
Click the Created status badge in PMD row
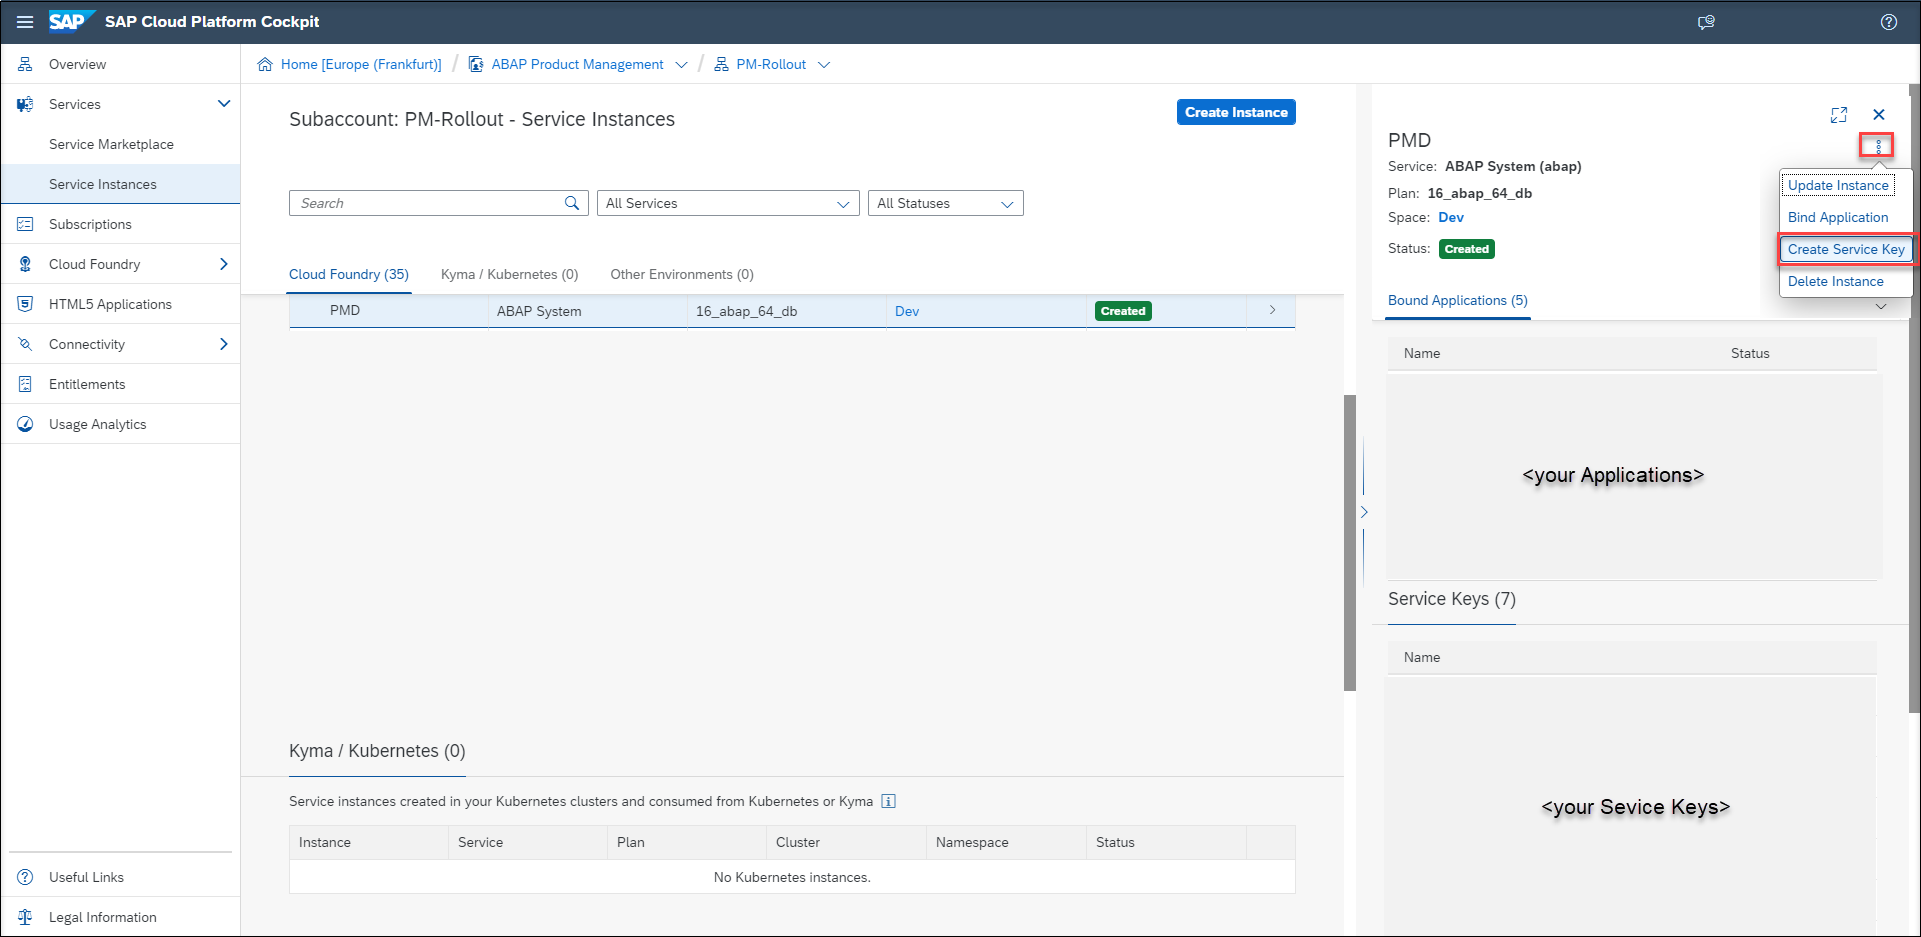1123,311
